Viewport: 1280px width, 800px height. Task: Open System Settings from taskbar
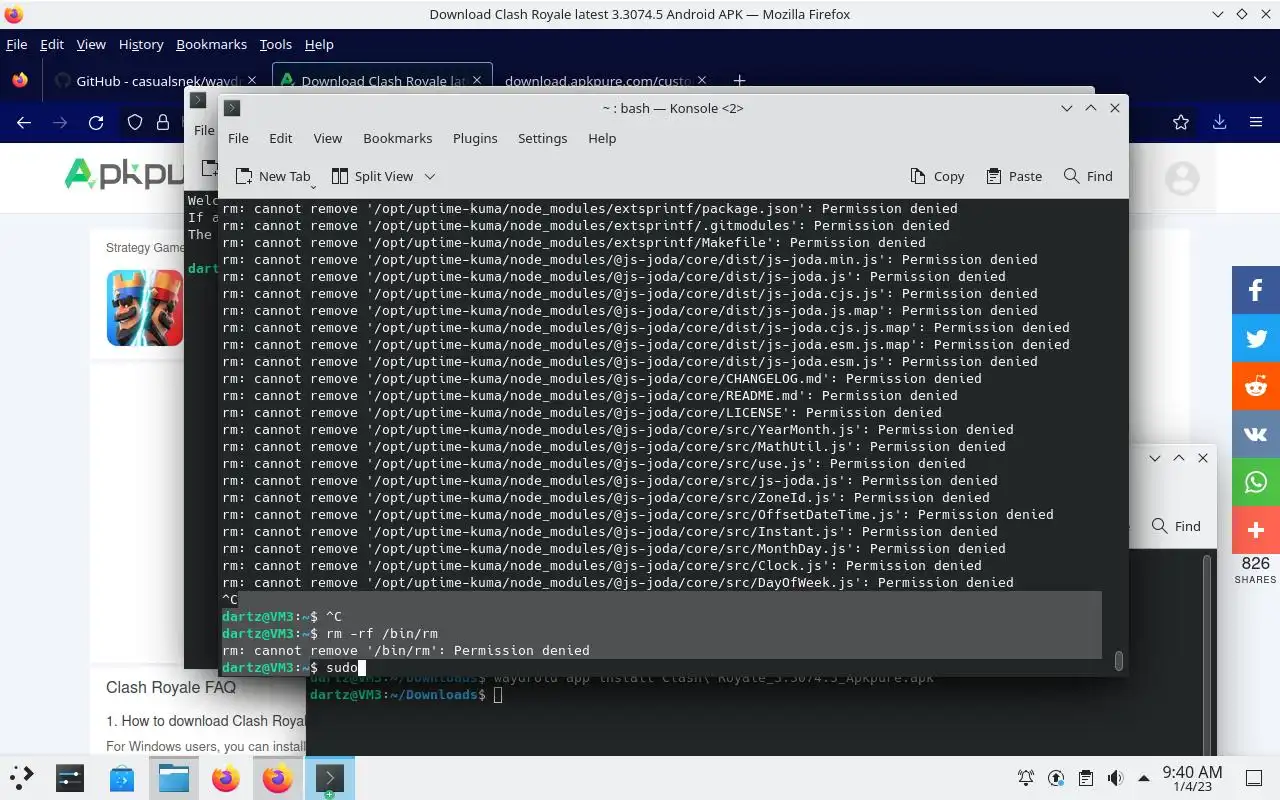[x=69, y=777]
